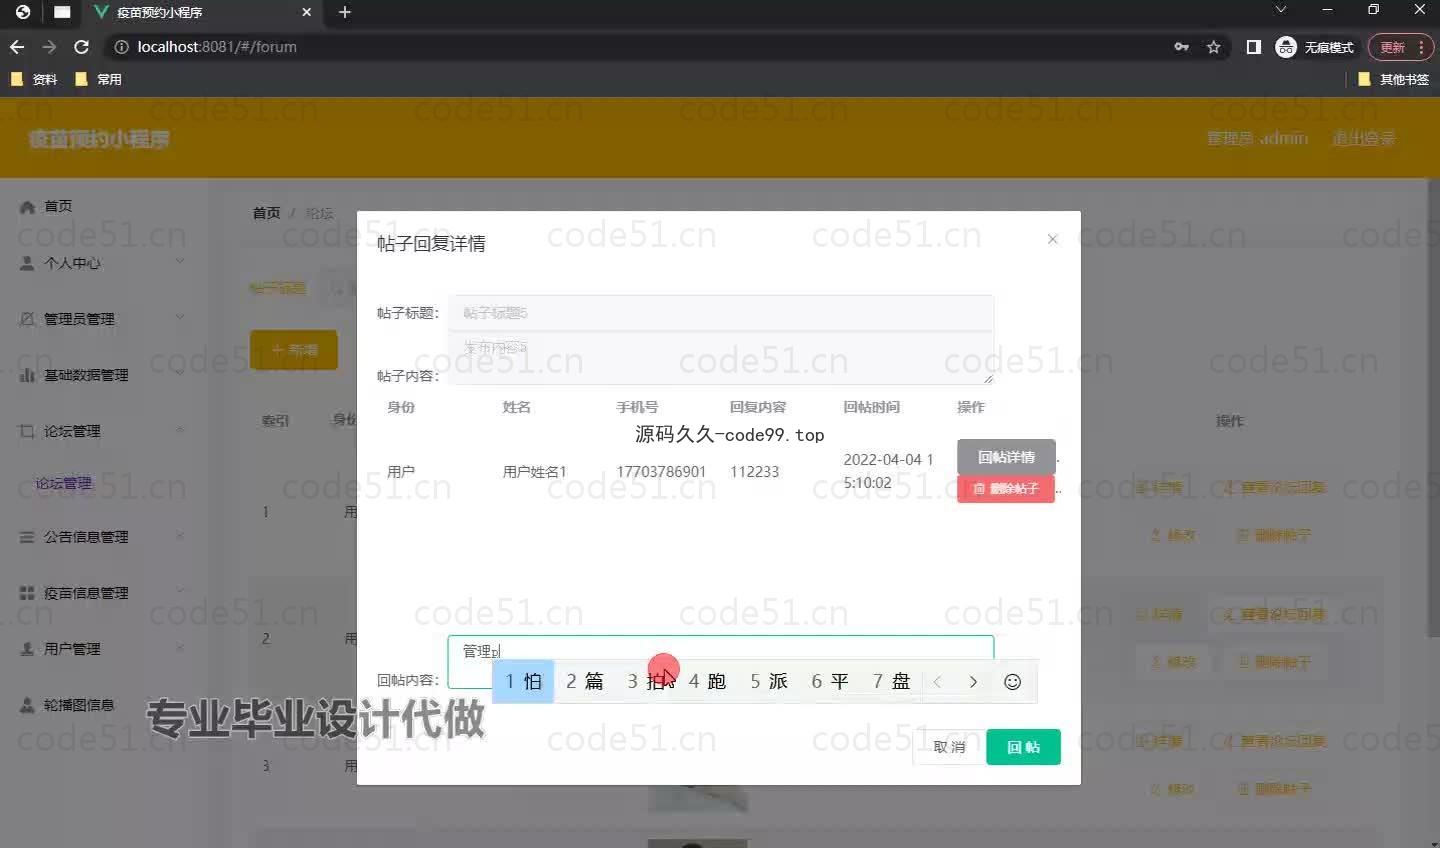The image size is (1440, 848).
Task: Click the 回复内容 column header
Action: click(758, 407)
